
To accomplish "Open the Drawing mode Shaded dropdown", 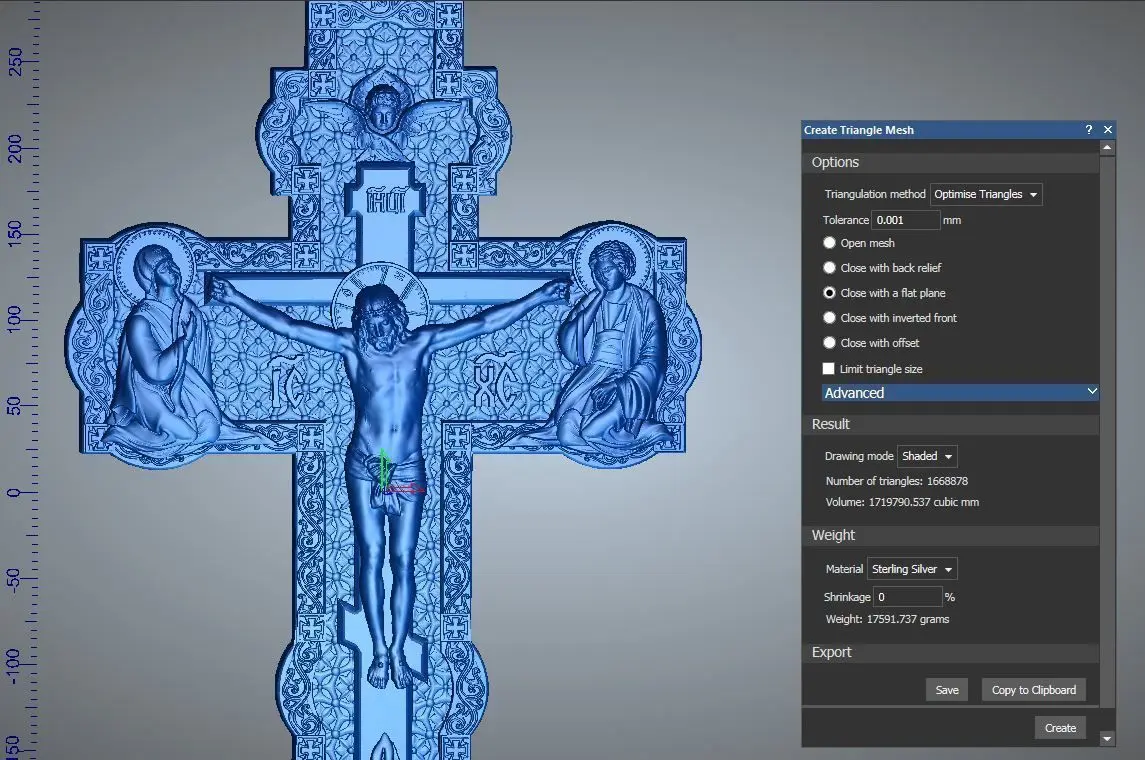I will point(927,456).
